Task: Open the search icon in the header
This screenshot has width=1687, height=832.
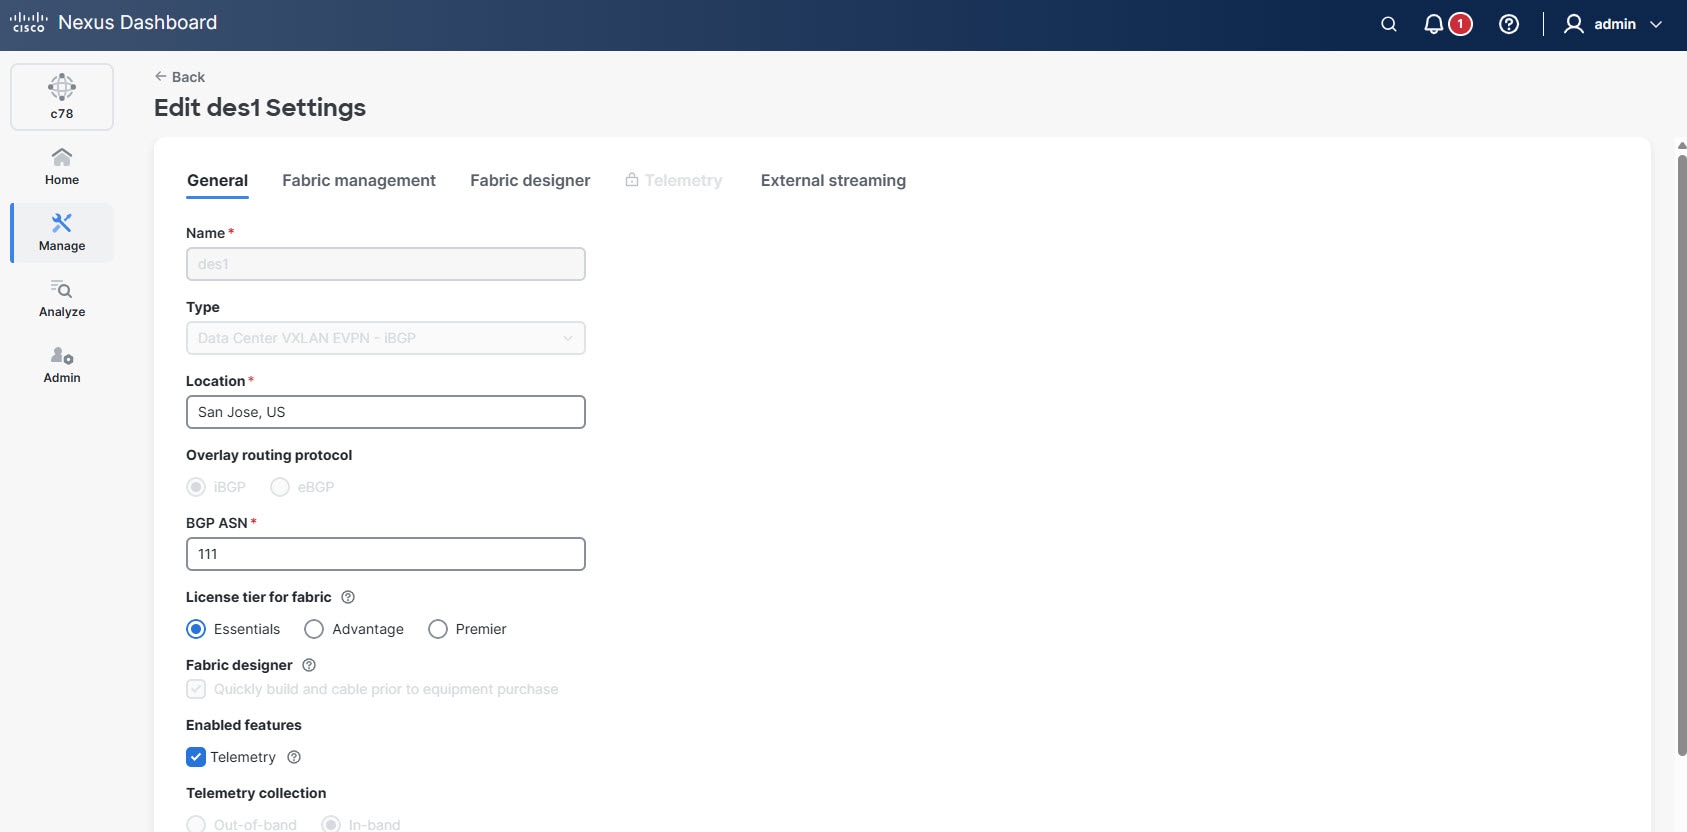Action: pos(1389,24)
